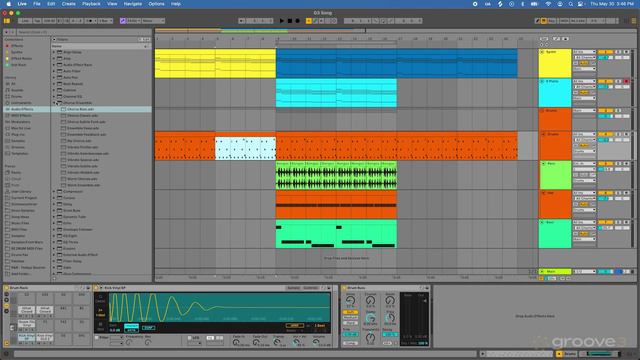Open the Navigate menu
The width and height of the screenshot is (640, 360).
[133, 4]
